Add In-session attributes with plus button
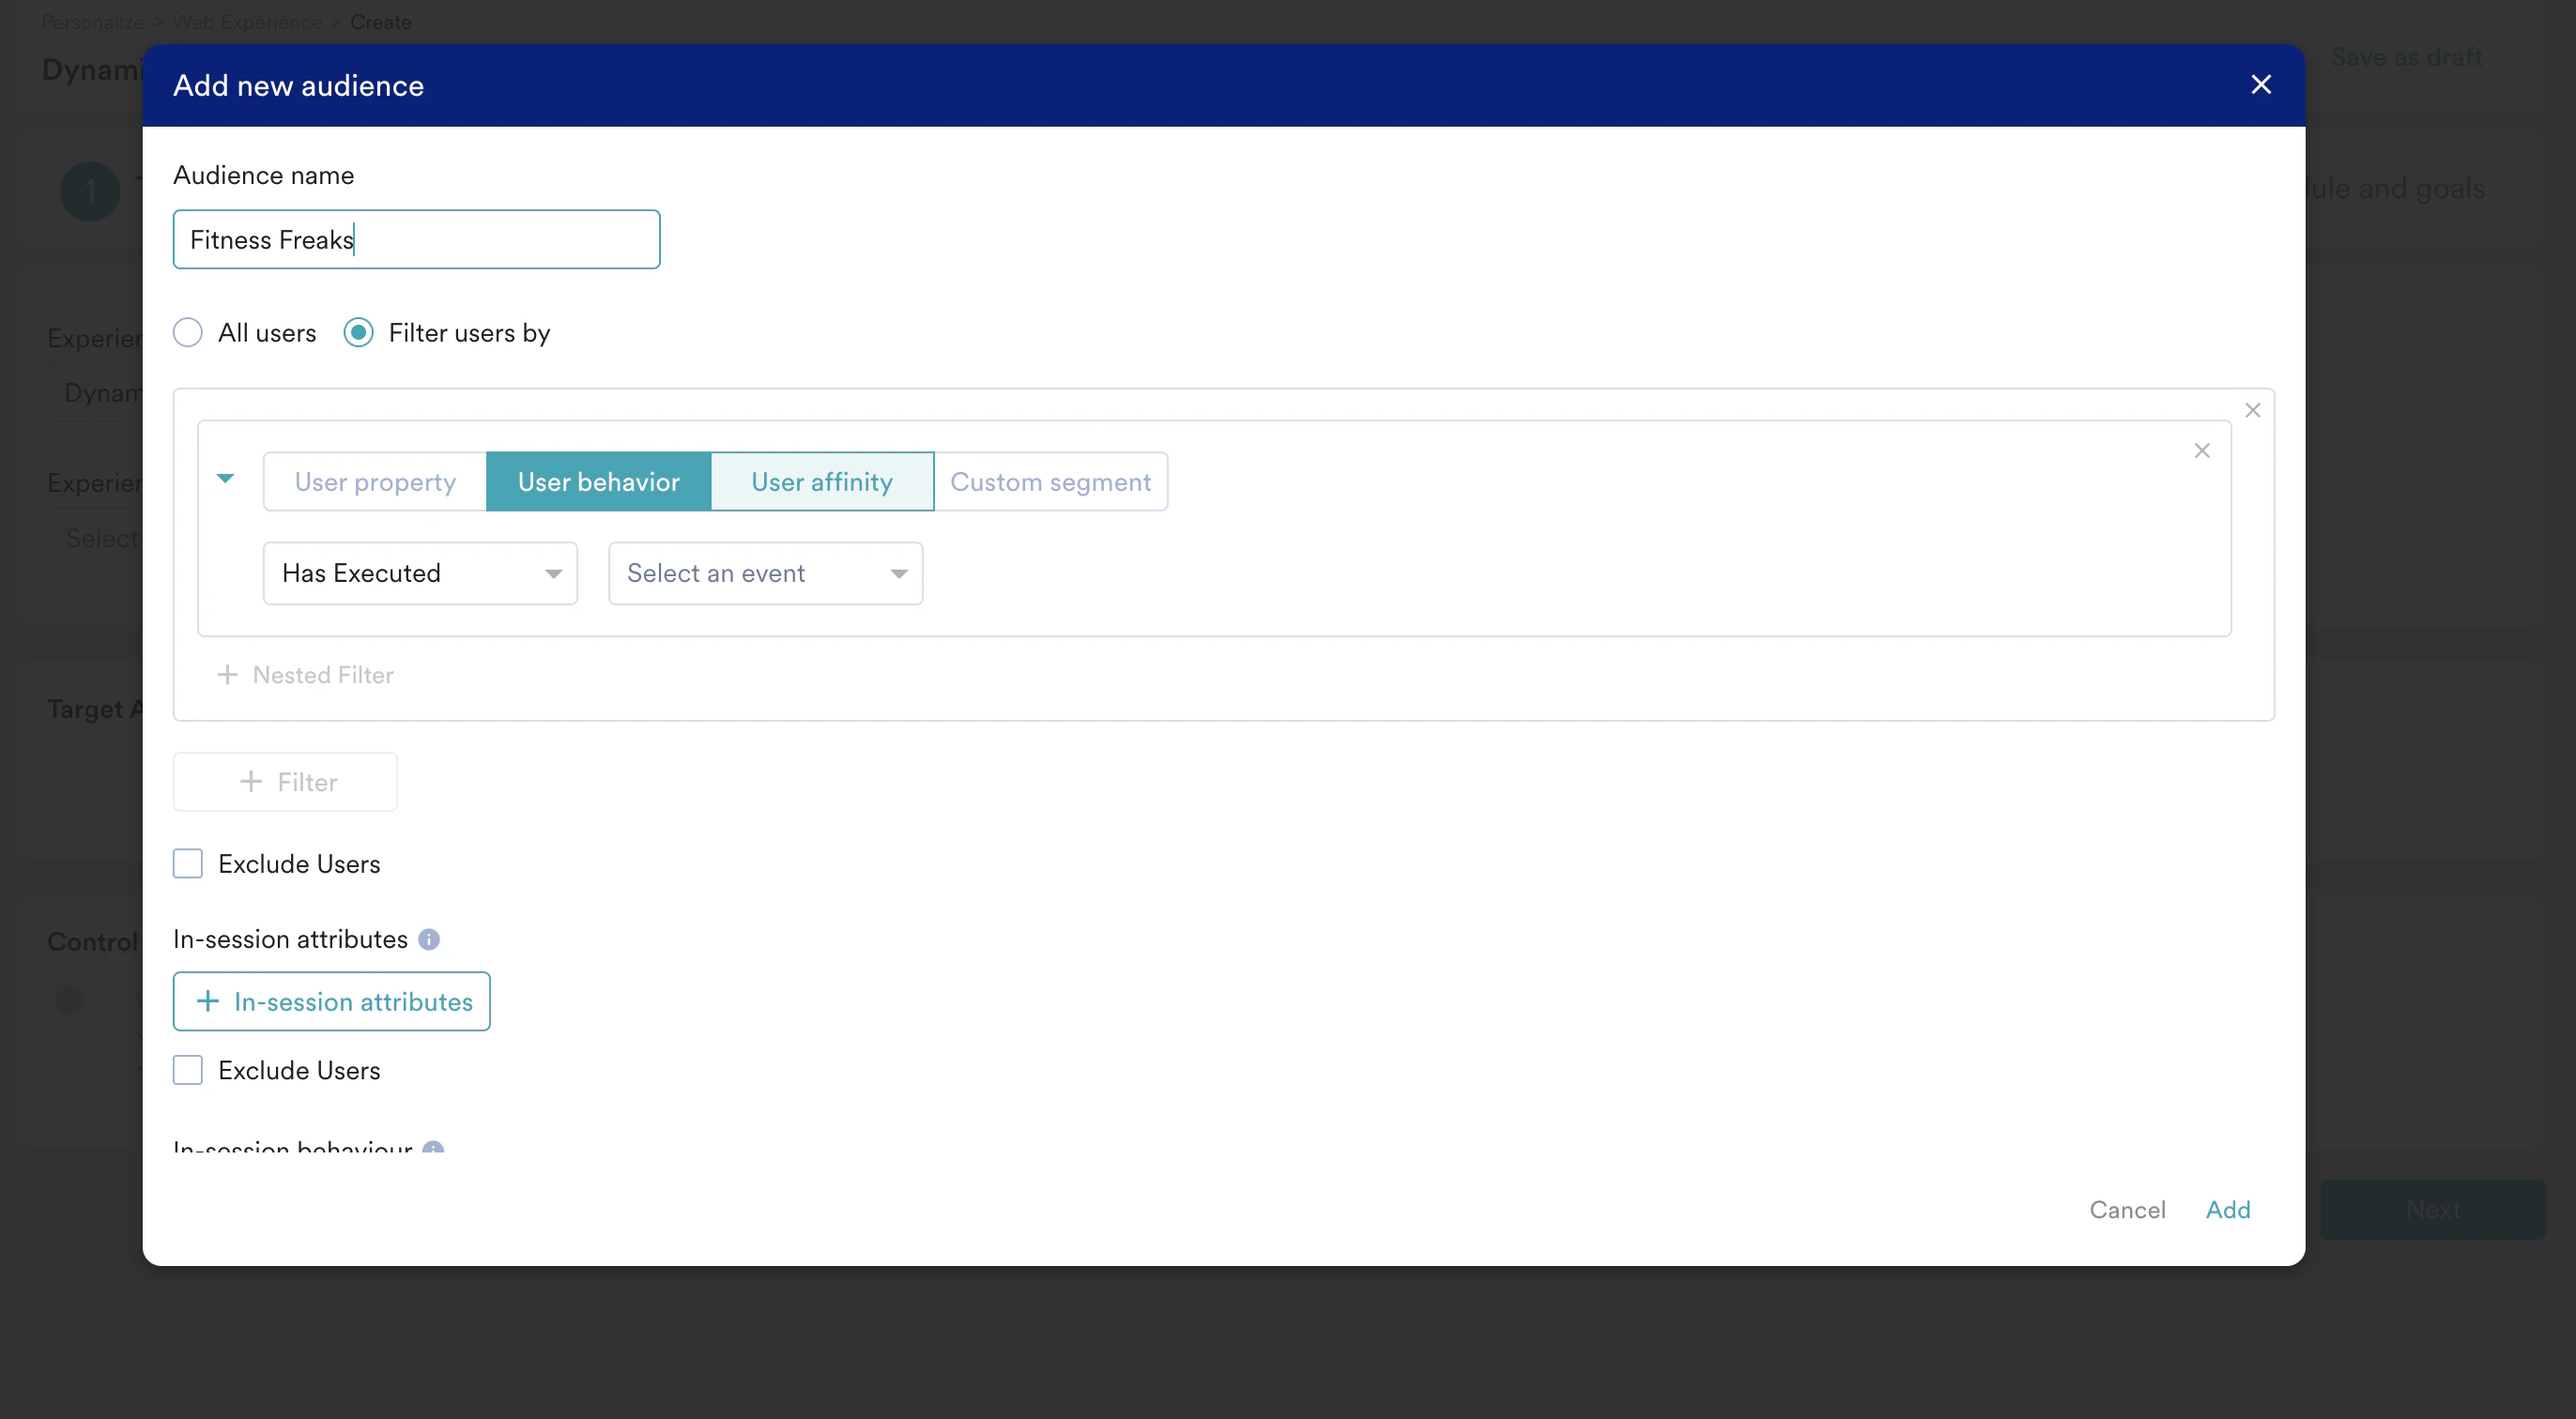The height and width of the screenshot is (1419, 2576). (x=331, y=1001)
